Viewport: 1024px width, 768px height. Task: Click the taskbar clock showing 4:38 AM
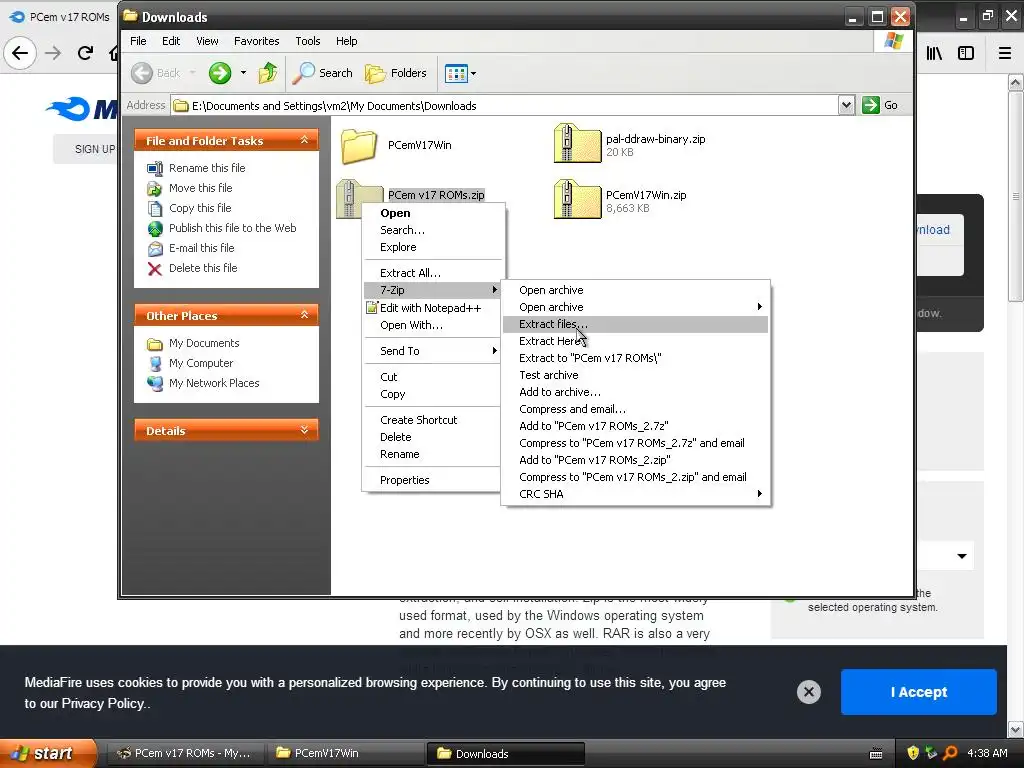pos(987,754)
